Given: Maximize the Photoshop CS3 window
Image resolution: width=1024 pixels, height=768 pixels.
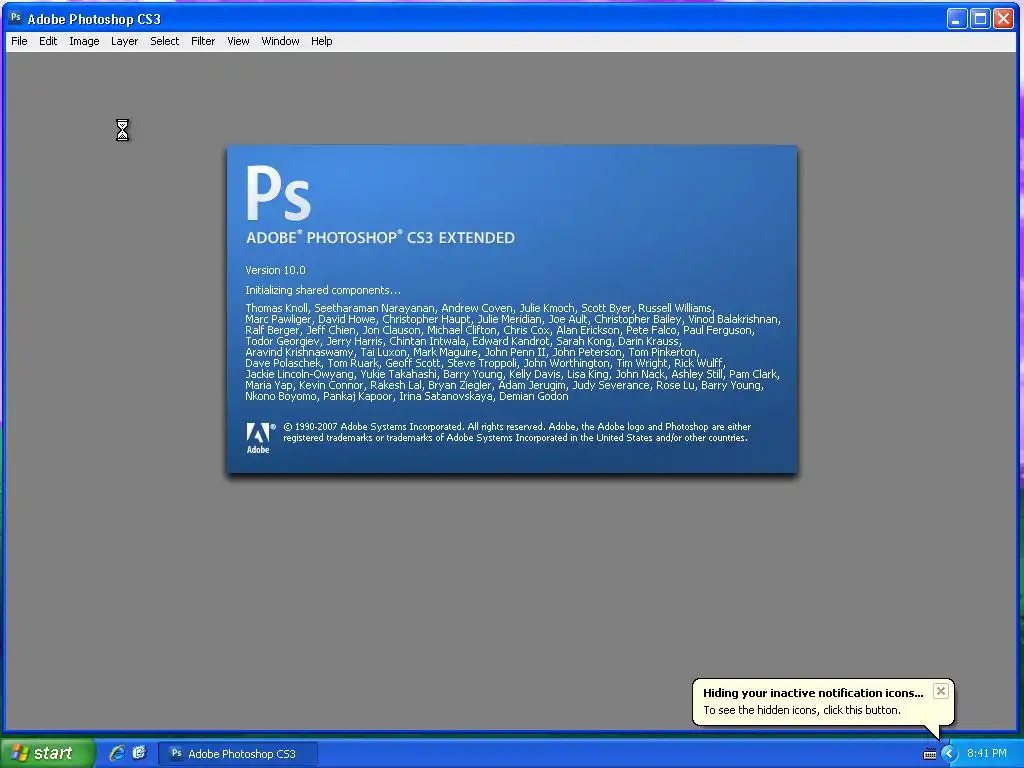Looking at the screenshot, I should coord(980,18).
